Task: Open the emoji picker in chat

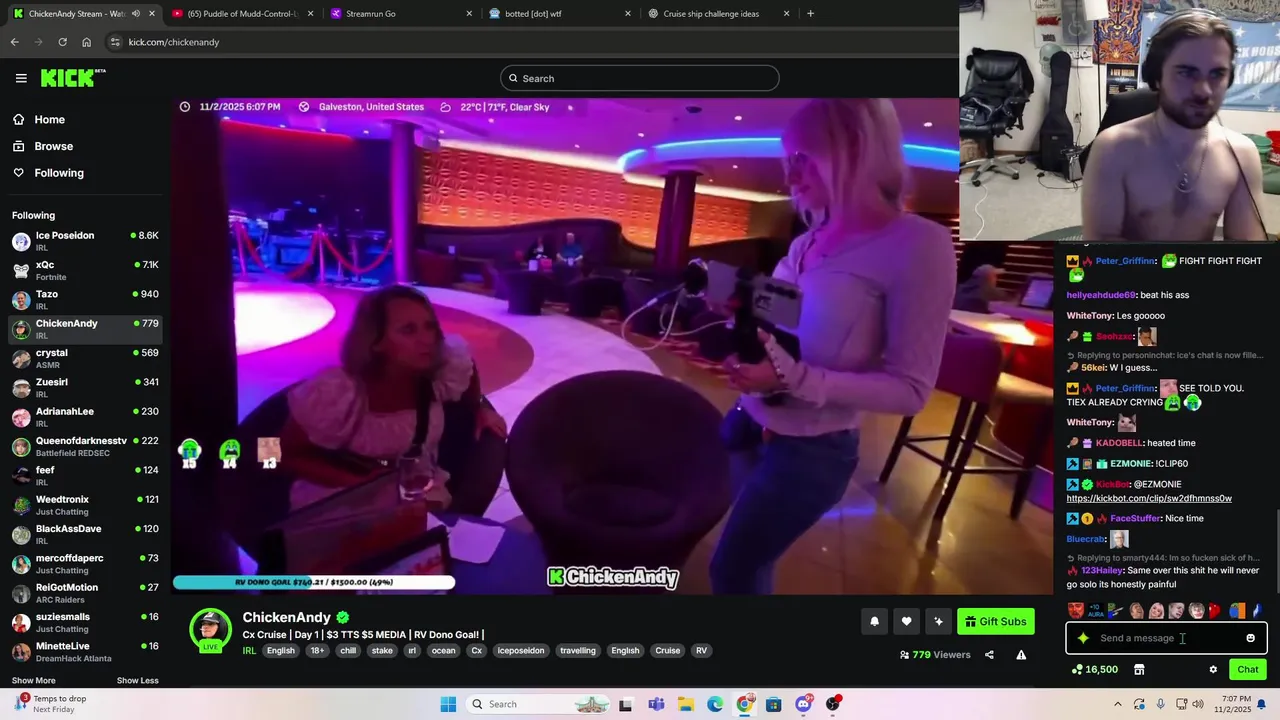Action: [1250, 638]
